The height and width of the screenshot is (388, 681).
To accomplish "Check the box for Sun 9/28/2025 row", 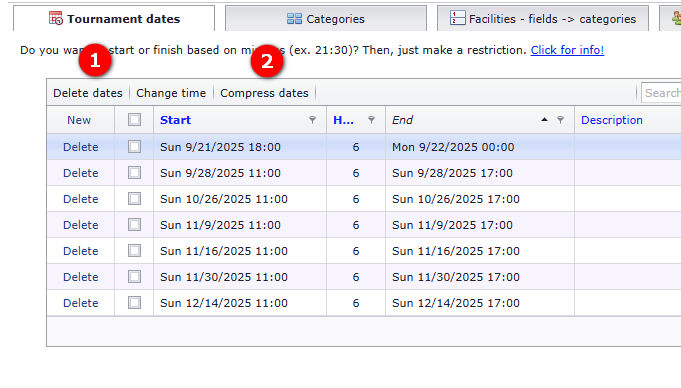I will (x=134, y=172).
